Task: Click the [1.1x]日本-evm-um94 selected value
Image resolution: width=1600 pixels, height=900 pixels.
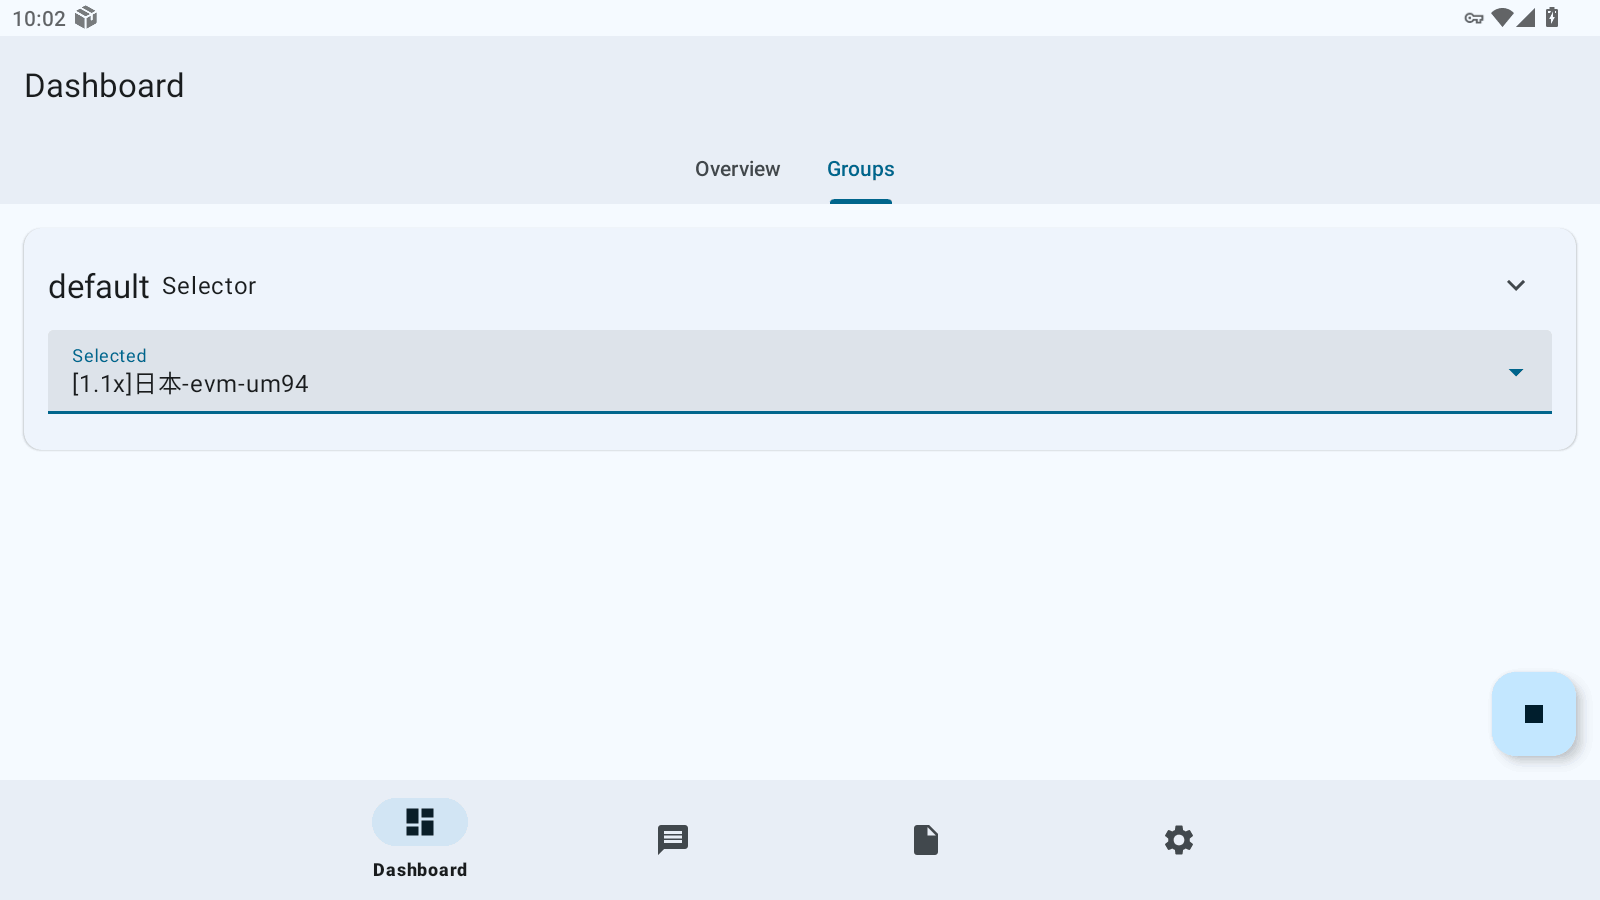Action: click(190, 384)
